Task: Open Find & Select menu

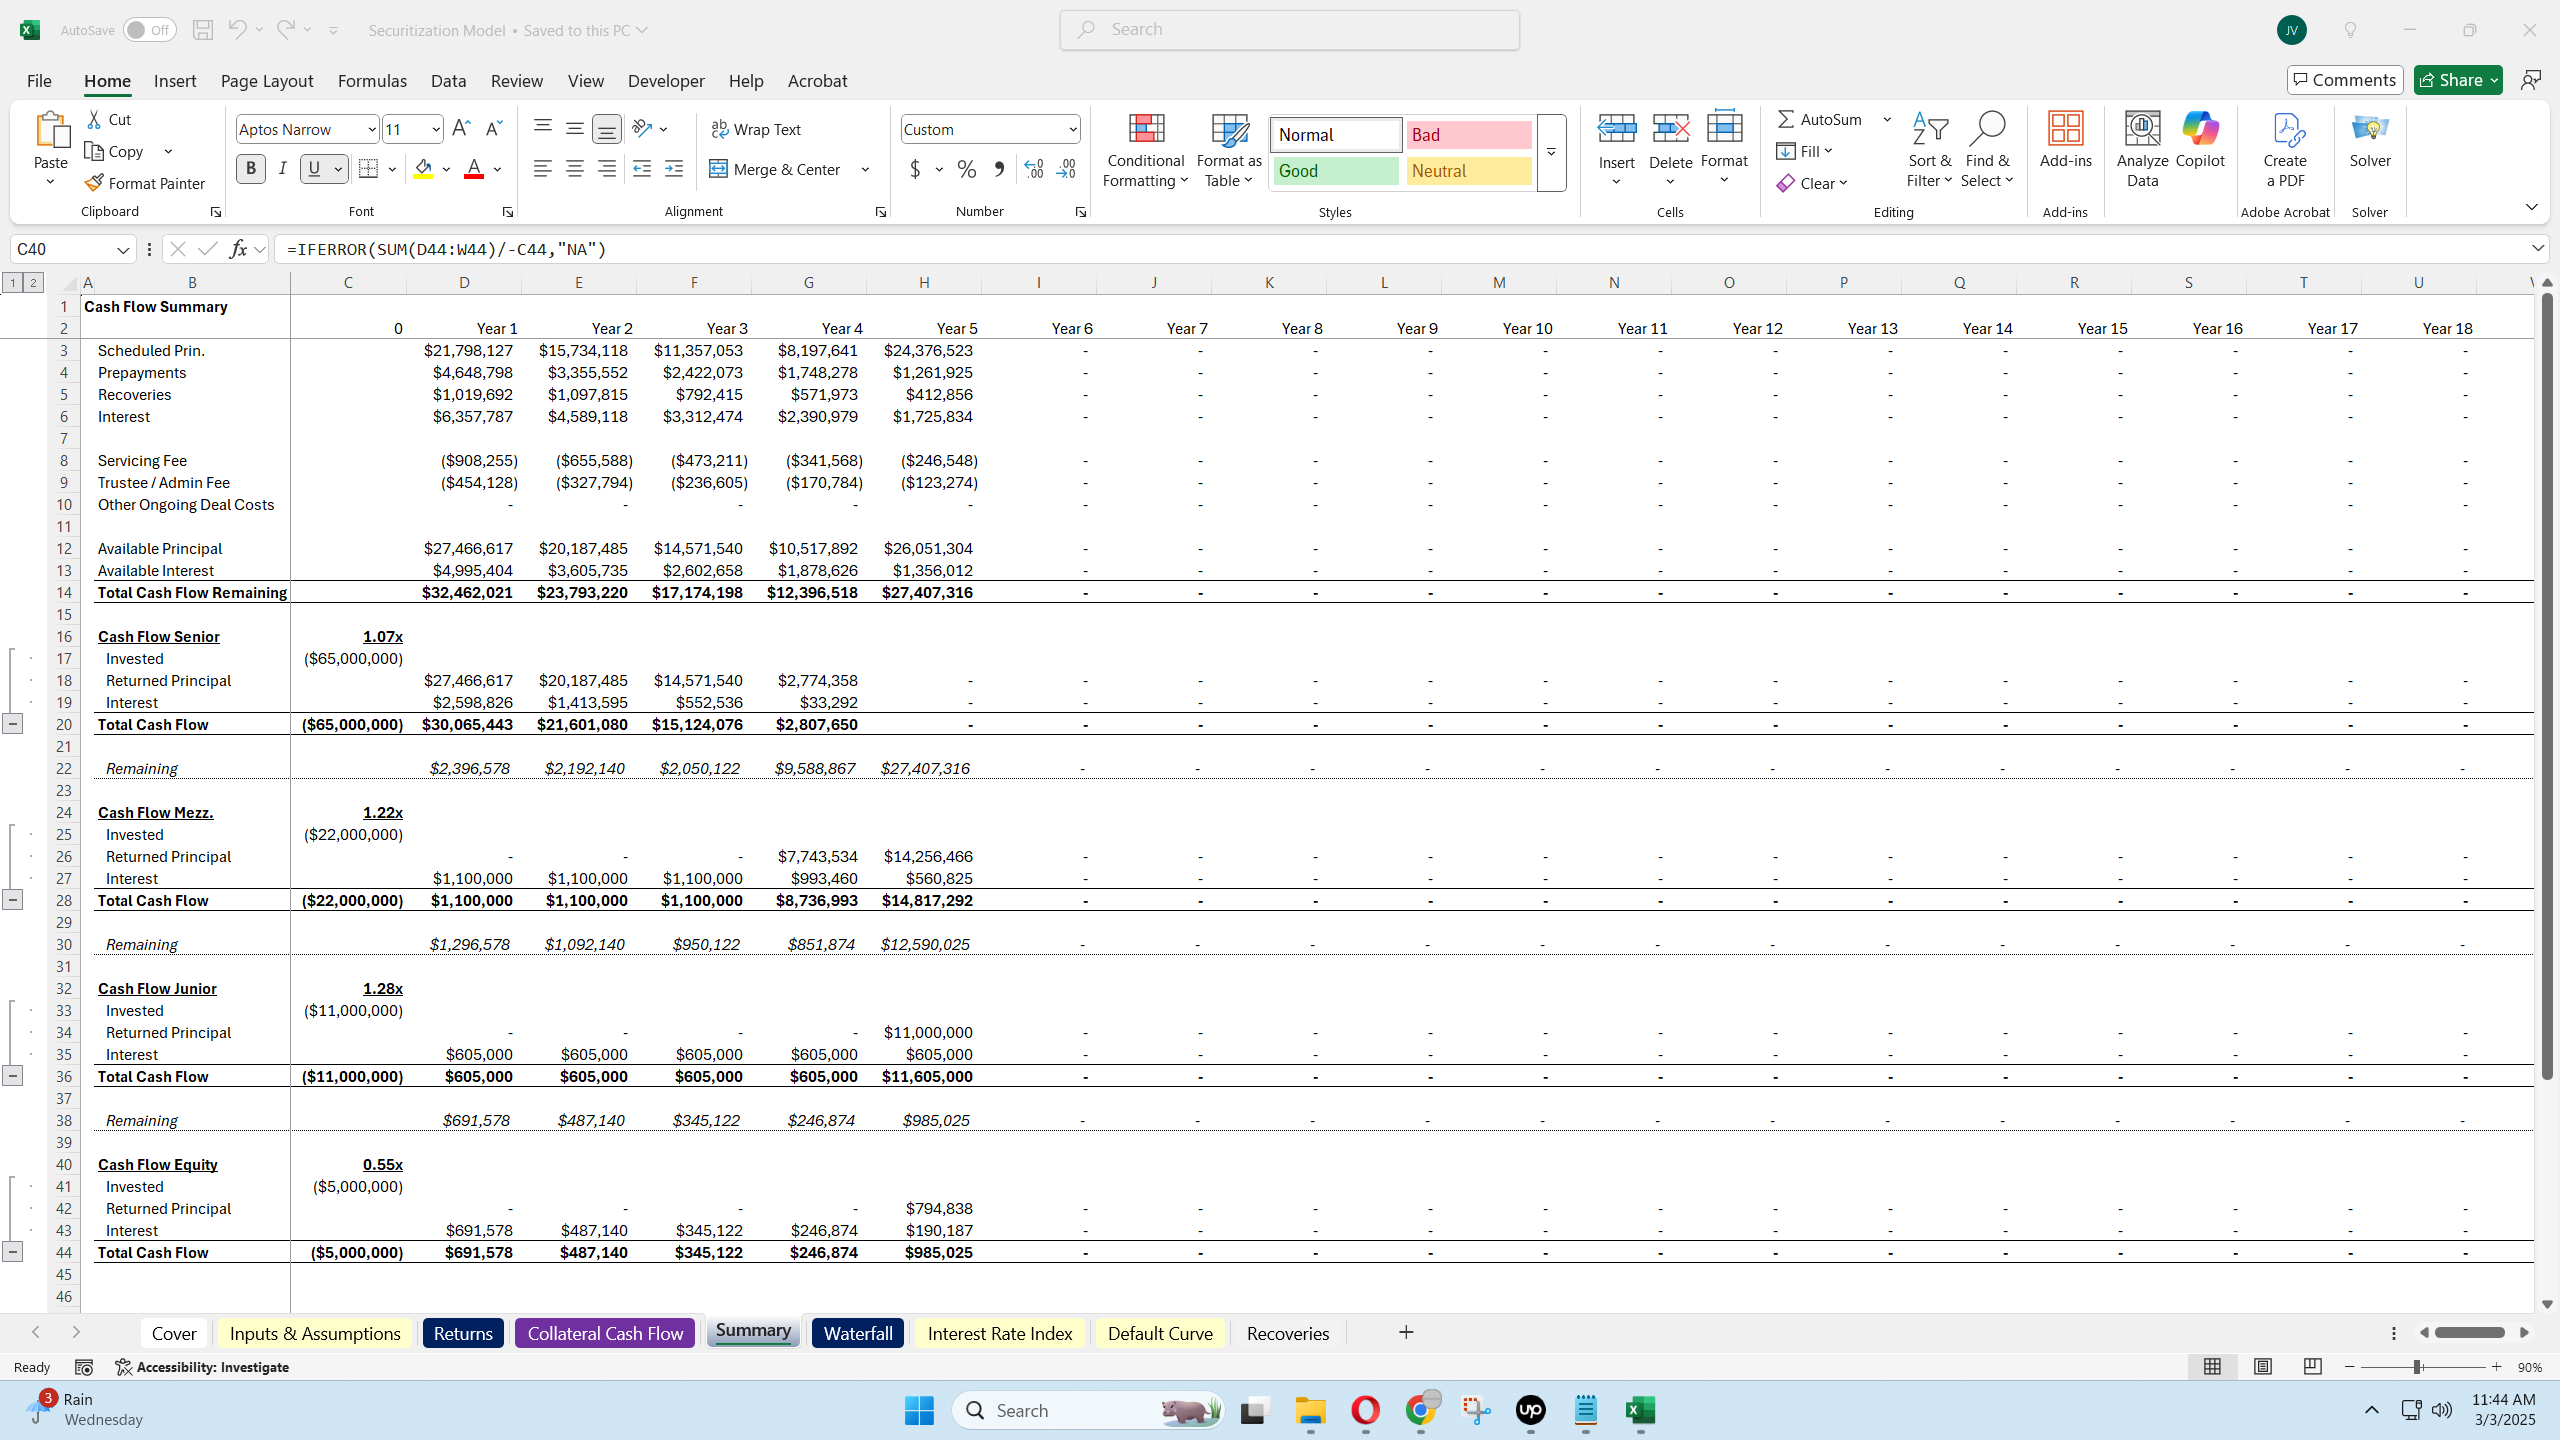Action: (1986, 150)
